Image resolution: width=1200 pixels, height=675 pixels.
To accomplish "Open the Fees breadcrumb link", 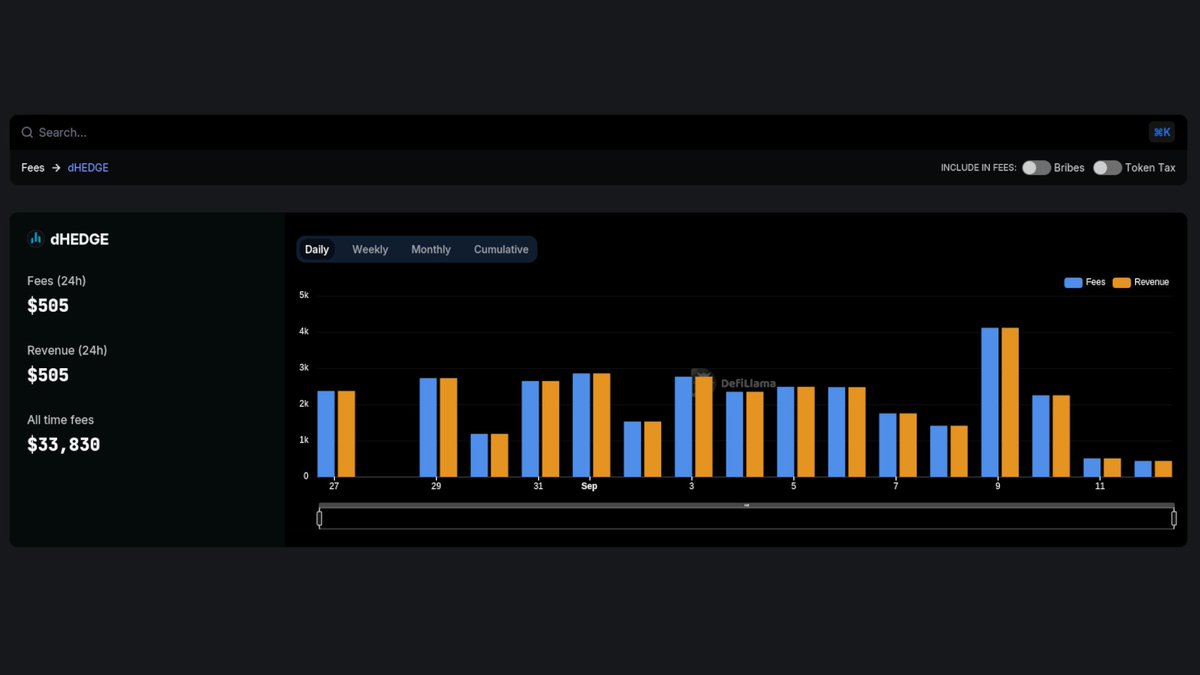I will click(x=33, y=168).
